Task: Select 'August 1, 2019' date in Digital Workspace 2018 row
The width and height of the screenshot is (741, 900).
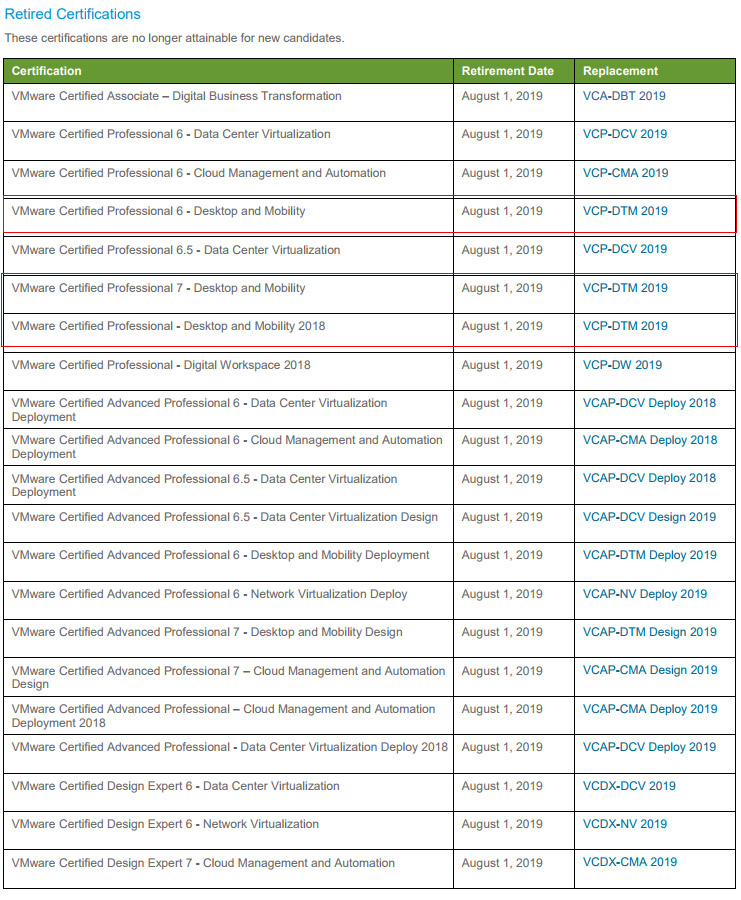Action: 502,364
